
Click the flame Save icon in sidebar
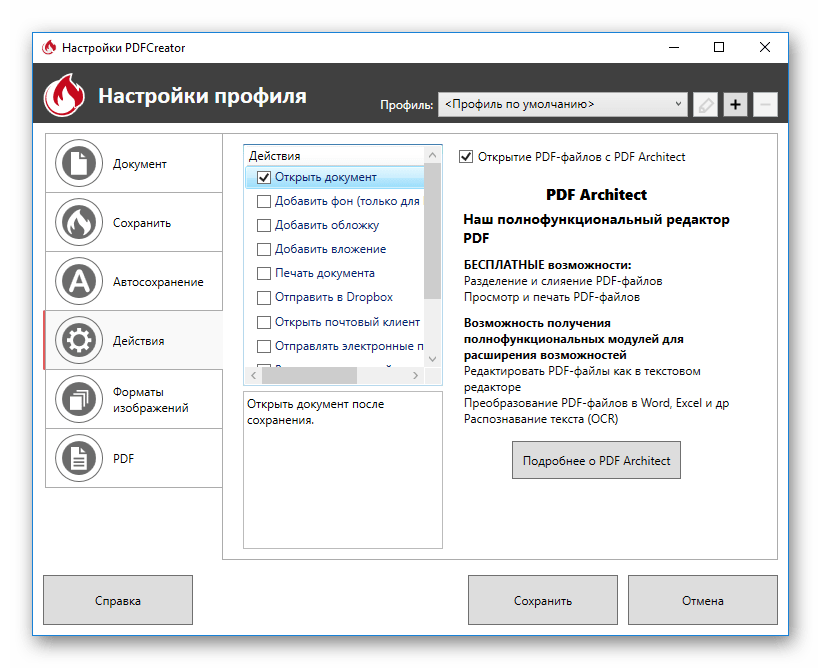click(x=77, y=223)
